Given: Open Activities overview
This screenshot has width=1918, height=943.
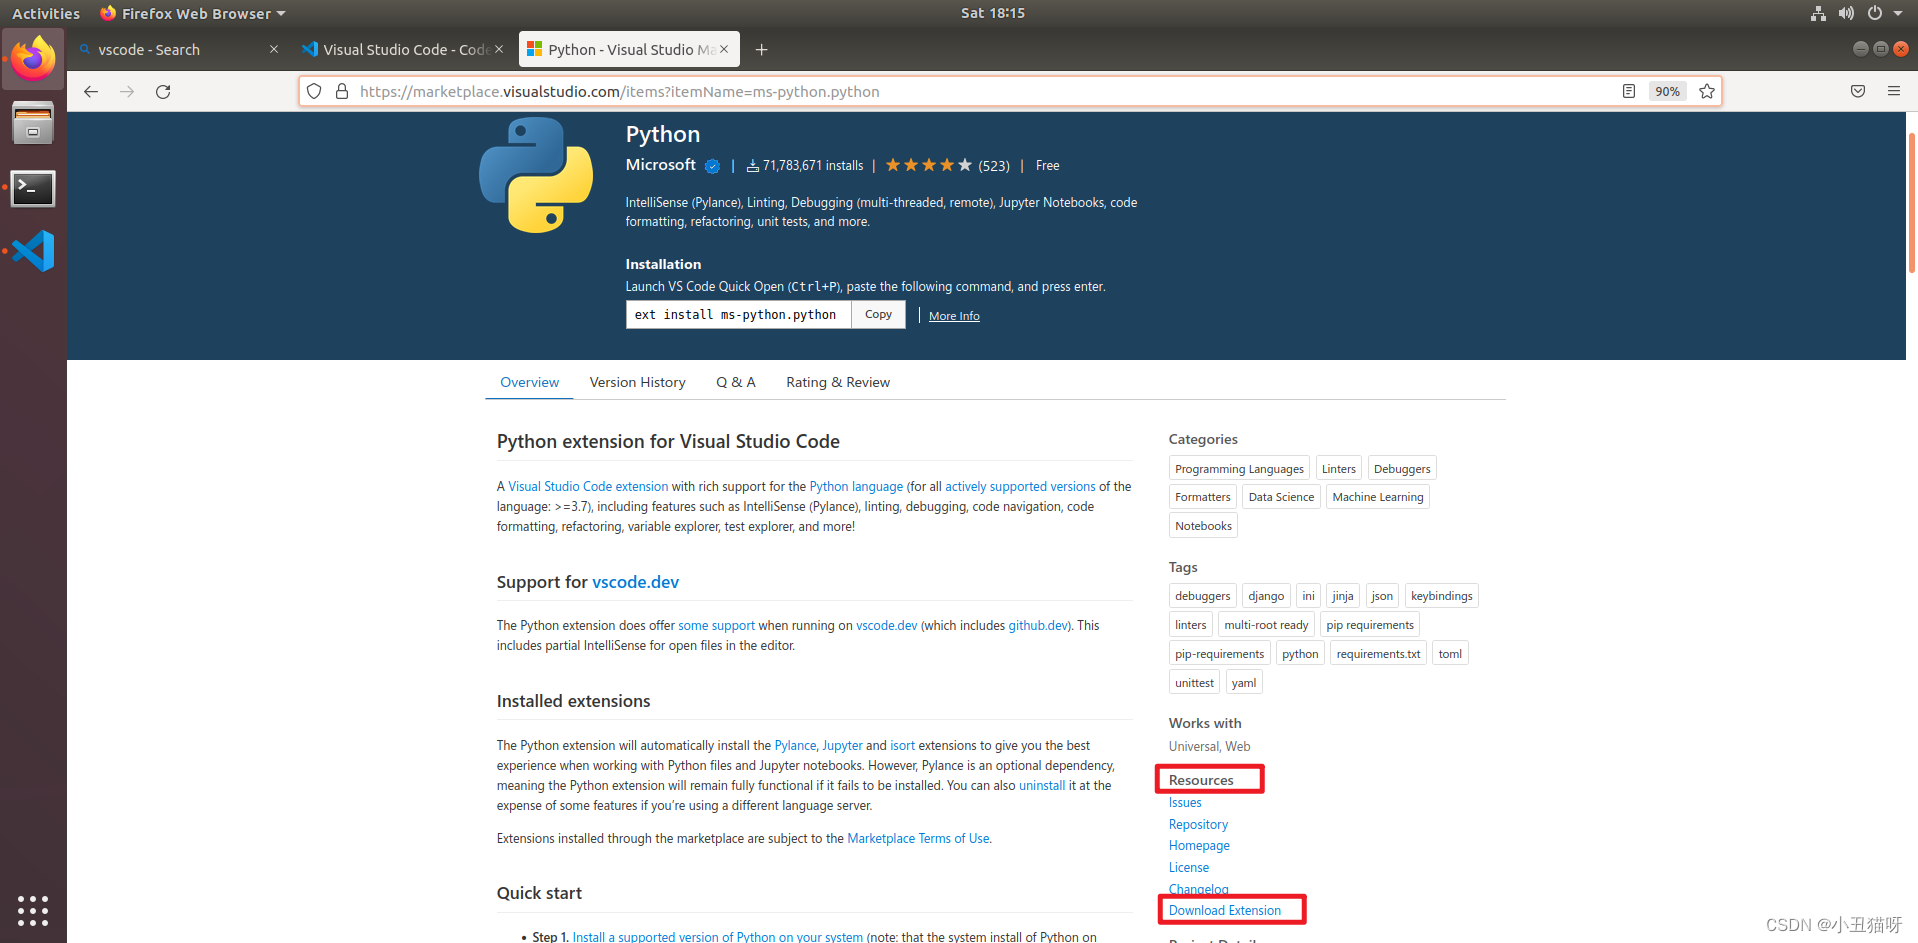Looking at the screenshot, I should tap(46, 13).
